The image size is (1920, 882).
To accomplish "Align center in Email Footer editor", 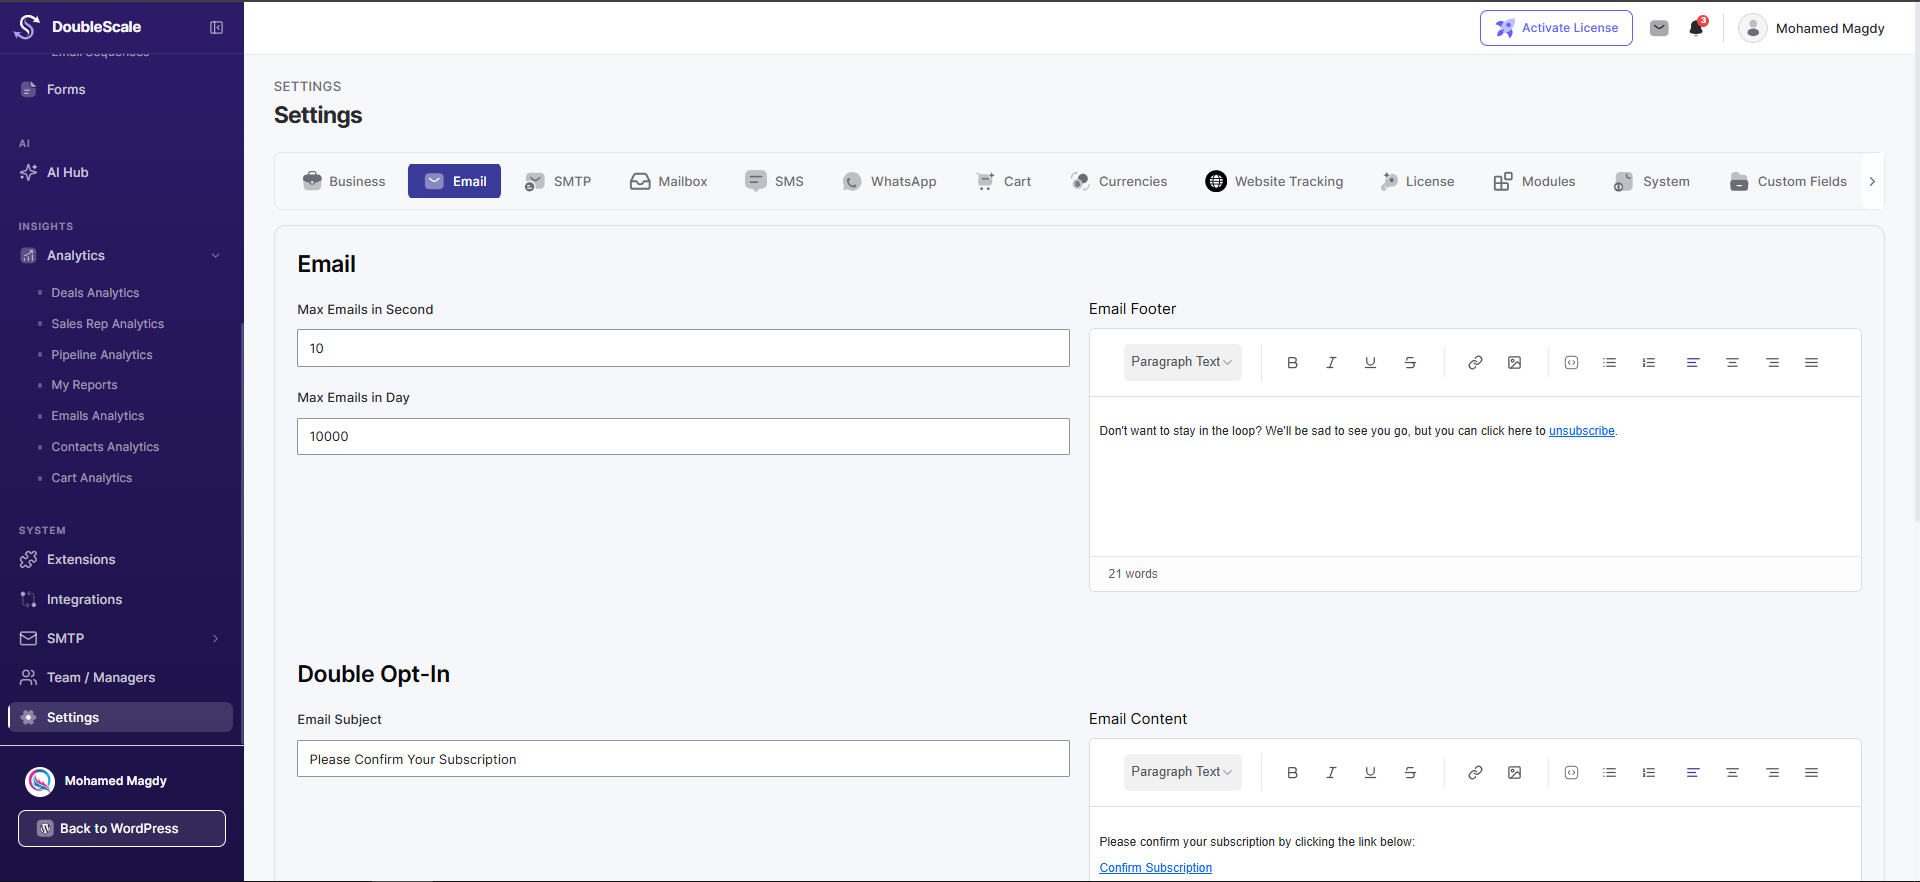I will click(x=1732, y=363).
